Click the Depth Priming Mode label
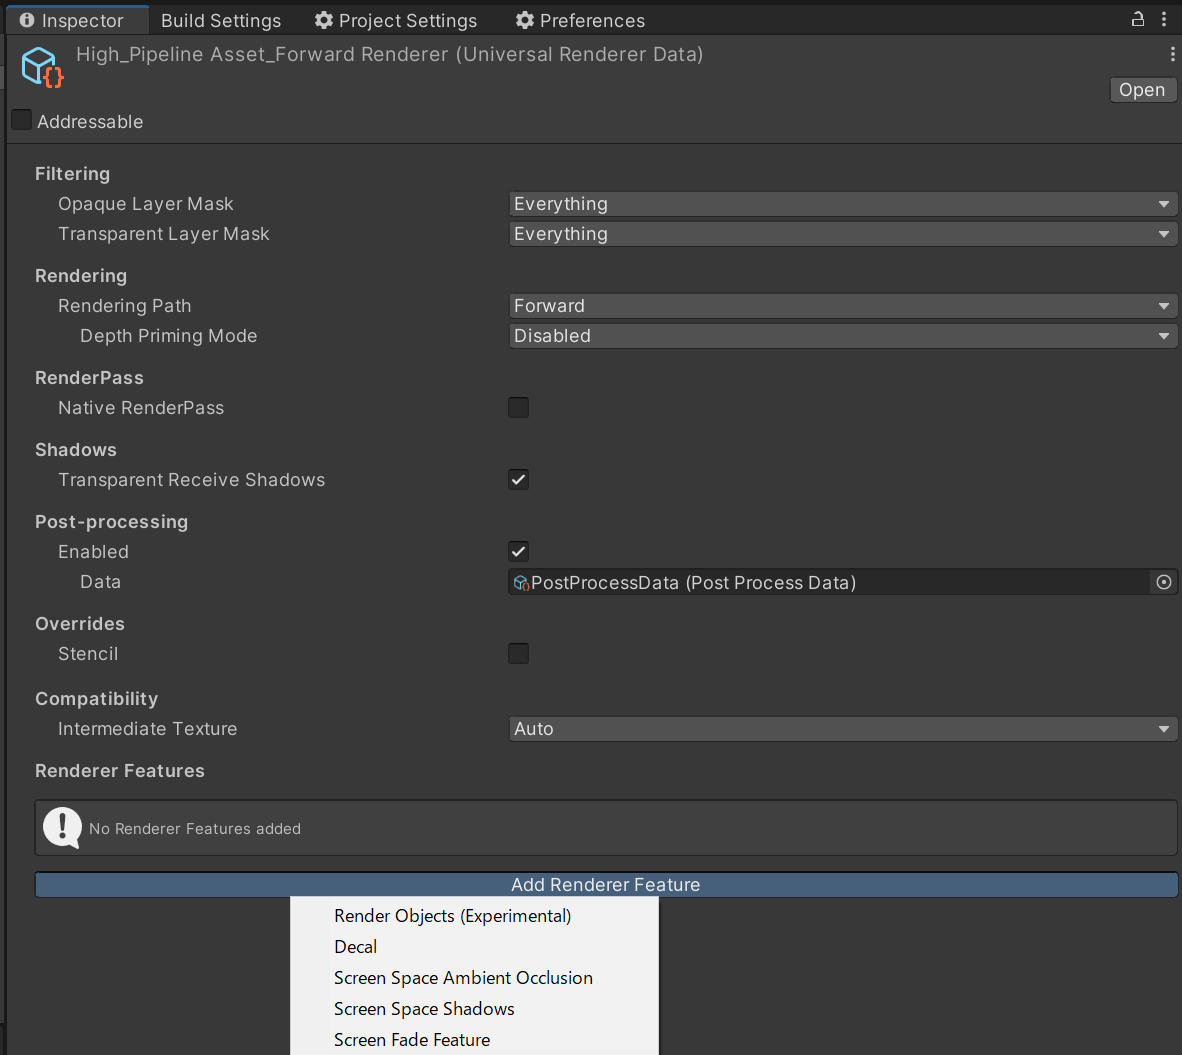The width and height of the screenshot is (1182, 1055). click(x=169, y=336)
